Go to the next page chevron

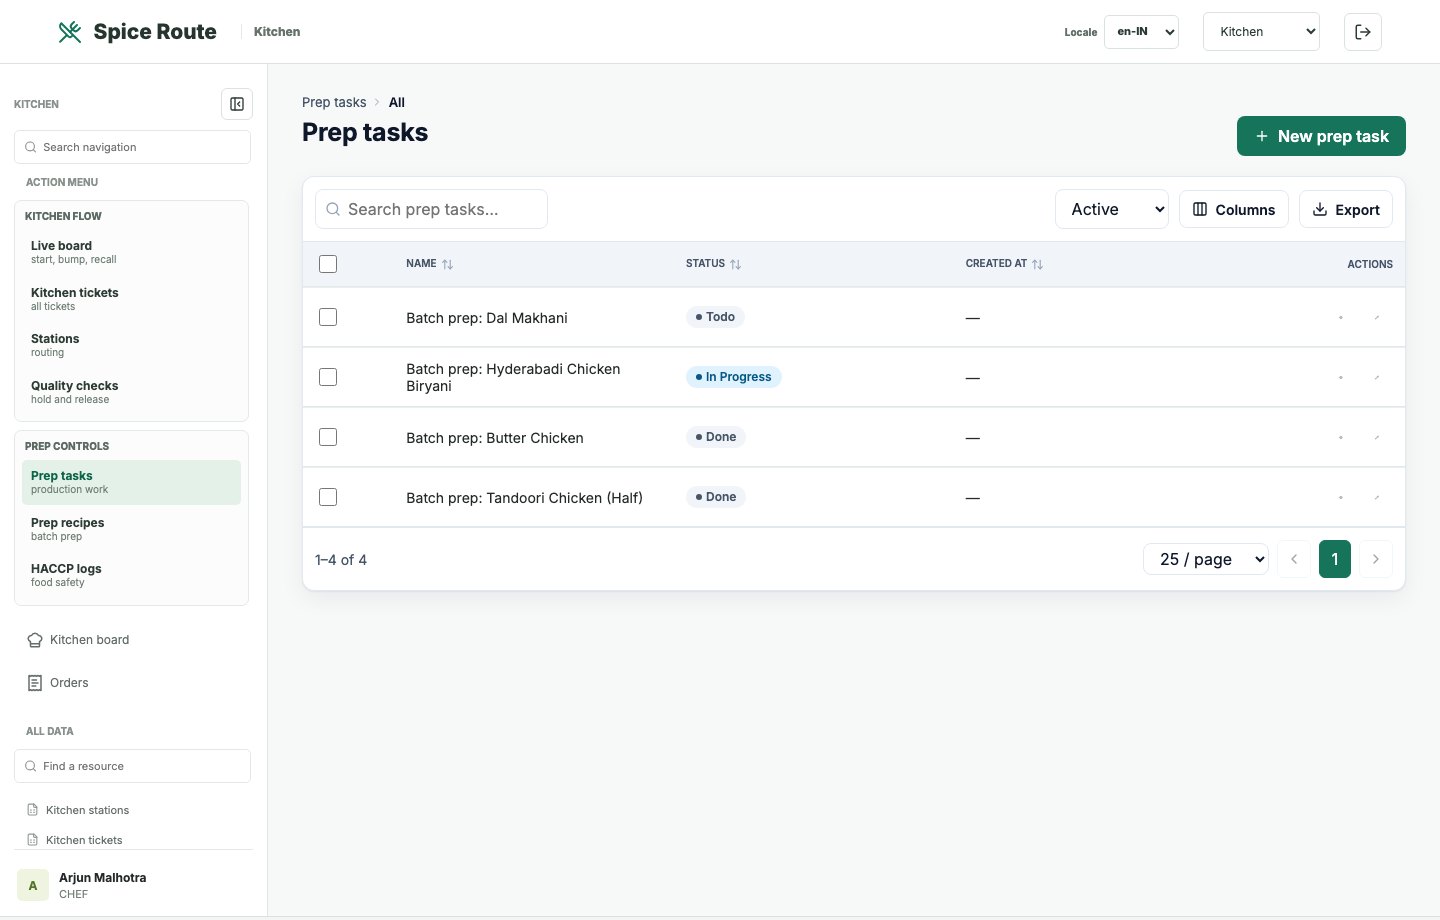coord(1376,559)
